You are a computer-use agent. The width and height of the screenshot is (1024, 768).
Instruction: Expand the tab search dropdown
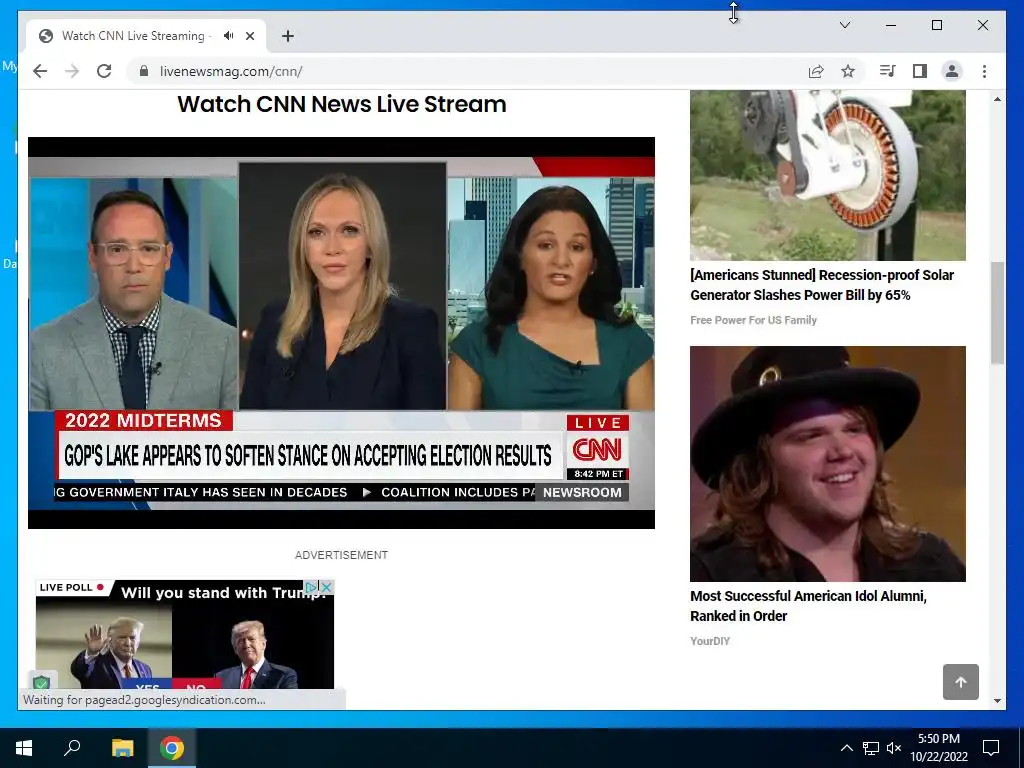click(x=845, y=25)
